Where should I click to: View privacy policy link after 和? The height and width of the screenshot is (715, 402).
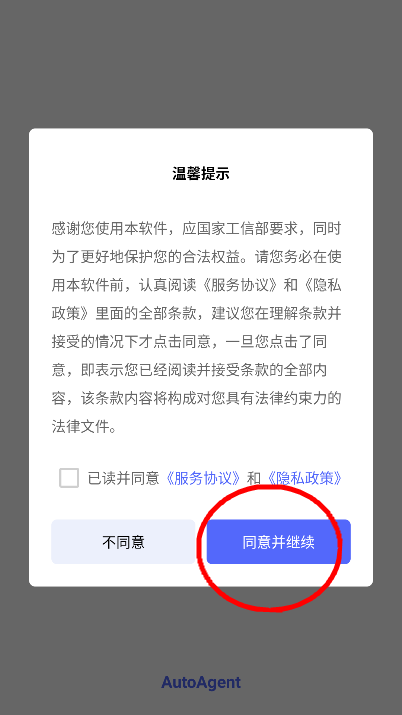click(x=305, y=478)
